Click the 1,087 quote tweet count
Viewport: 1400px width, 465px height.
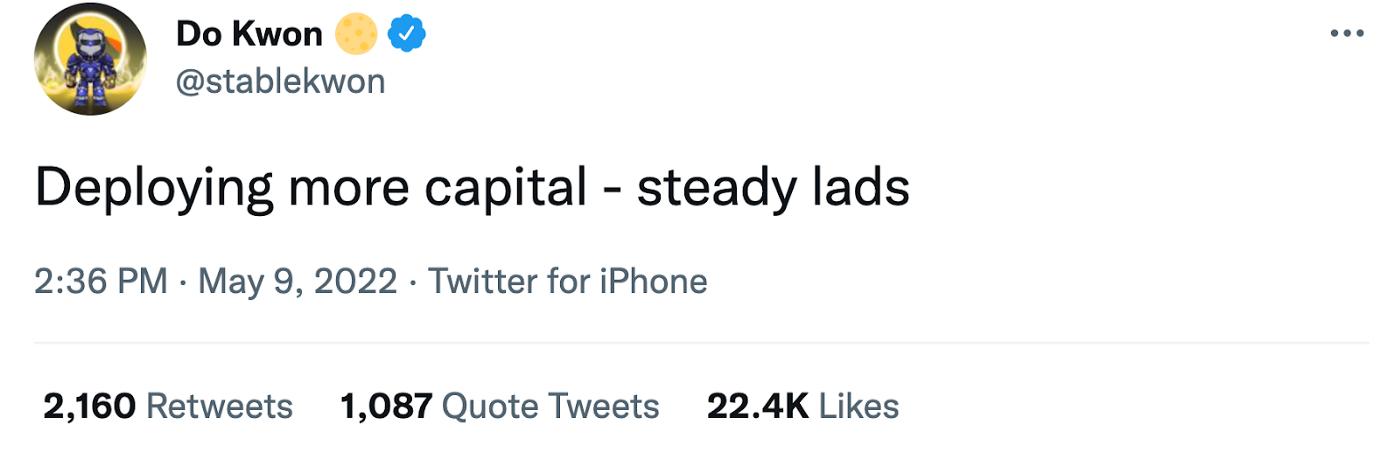click(x=386, y=406)
